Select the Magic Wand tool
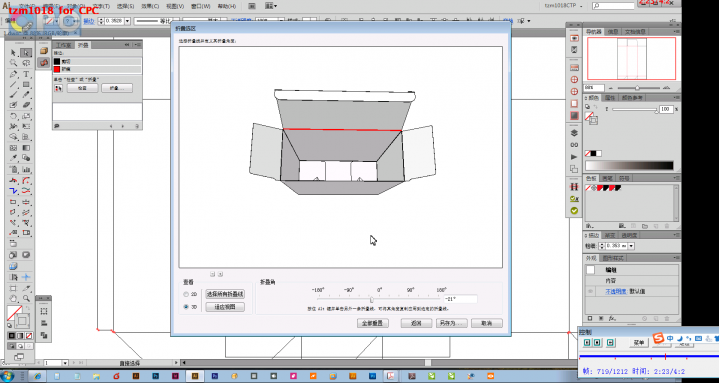This screenshot has width=719, height=383. (13, 63)
